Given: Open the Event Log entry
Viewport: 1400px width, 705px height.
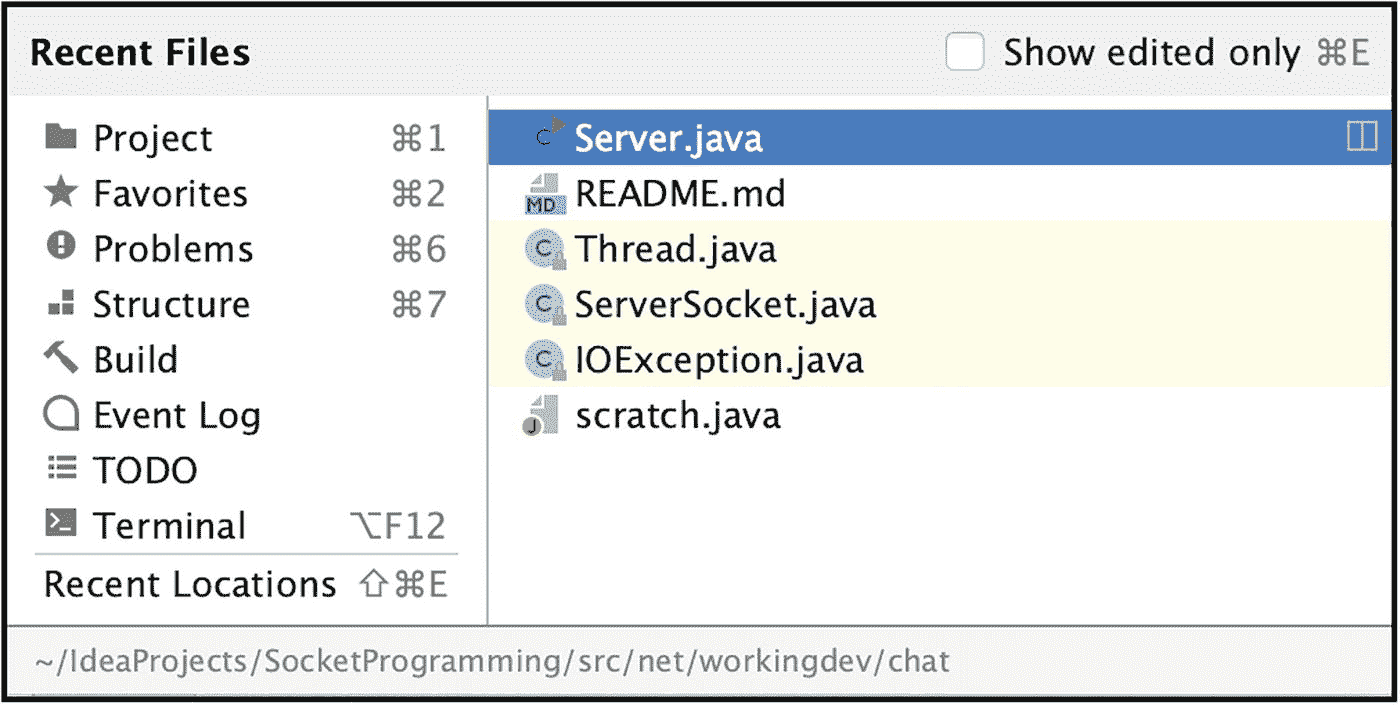Looking at the screenshot, I should (x=246, y=414).
